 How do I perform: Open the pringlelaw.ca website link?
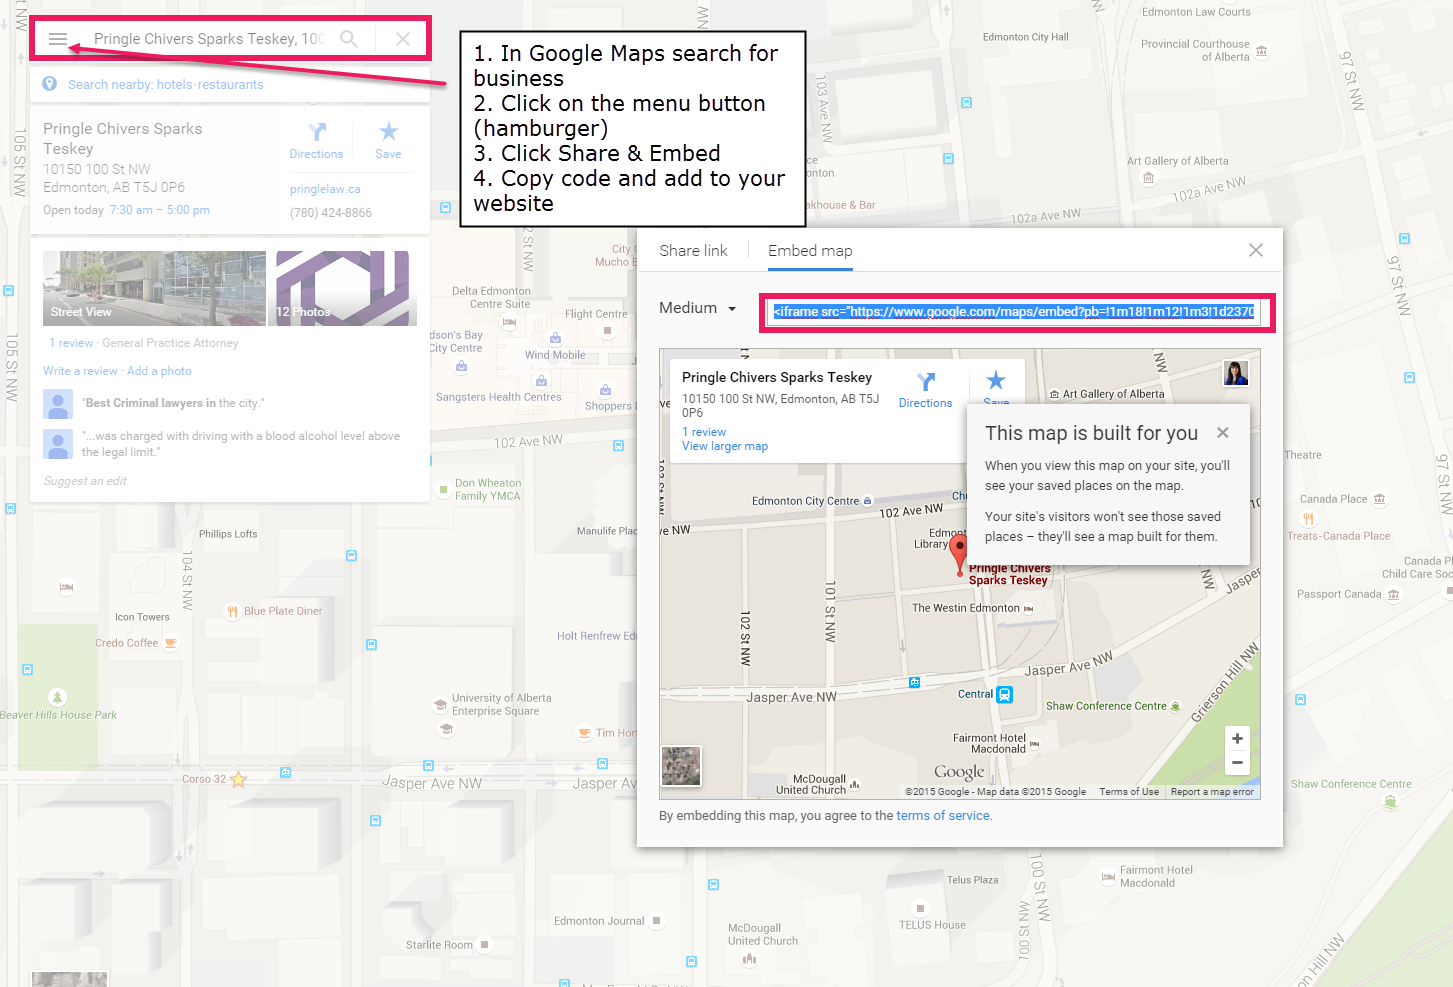325,189
